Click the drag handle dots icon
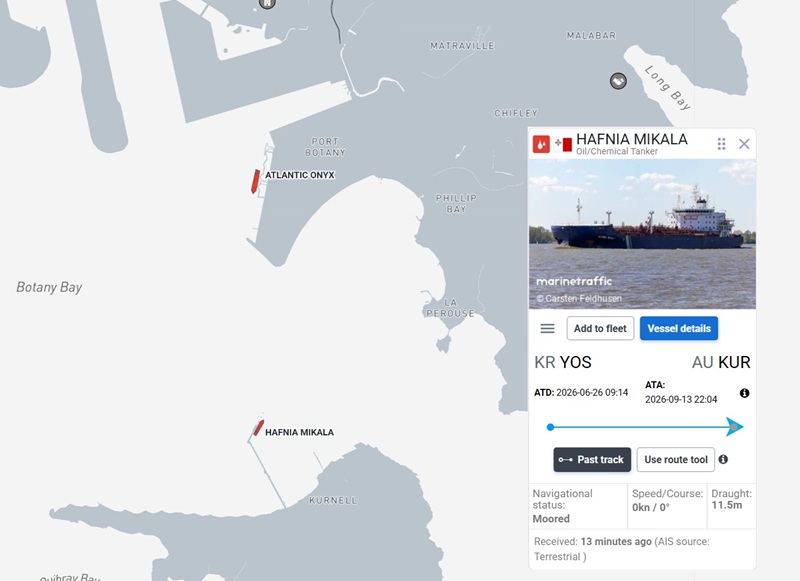Screen dimensions: 800x581 (721, 144)
